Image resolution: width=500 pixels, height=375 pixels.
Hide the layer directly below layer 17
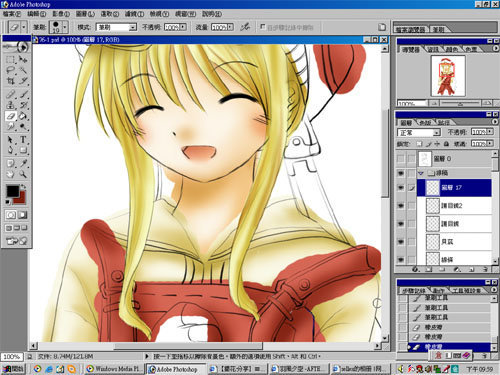tap(401, 206)
